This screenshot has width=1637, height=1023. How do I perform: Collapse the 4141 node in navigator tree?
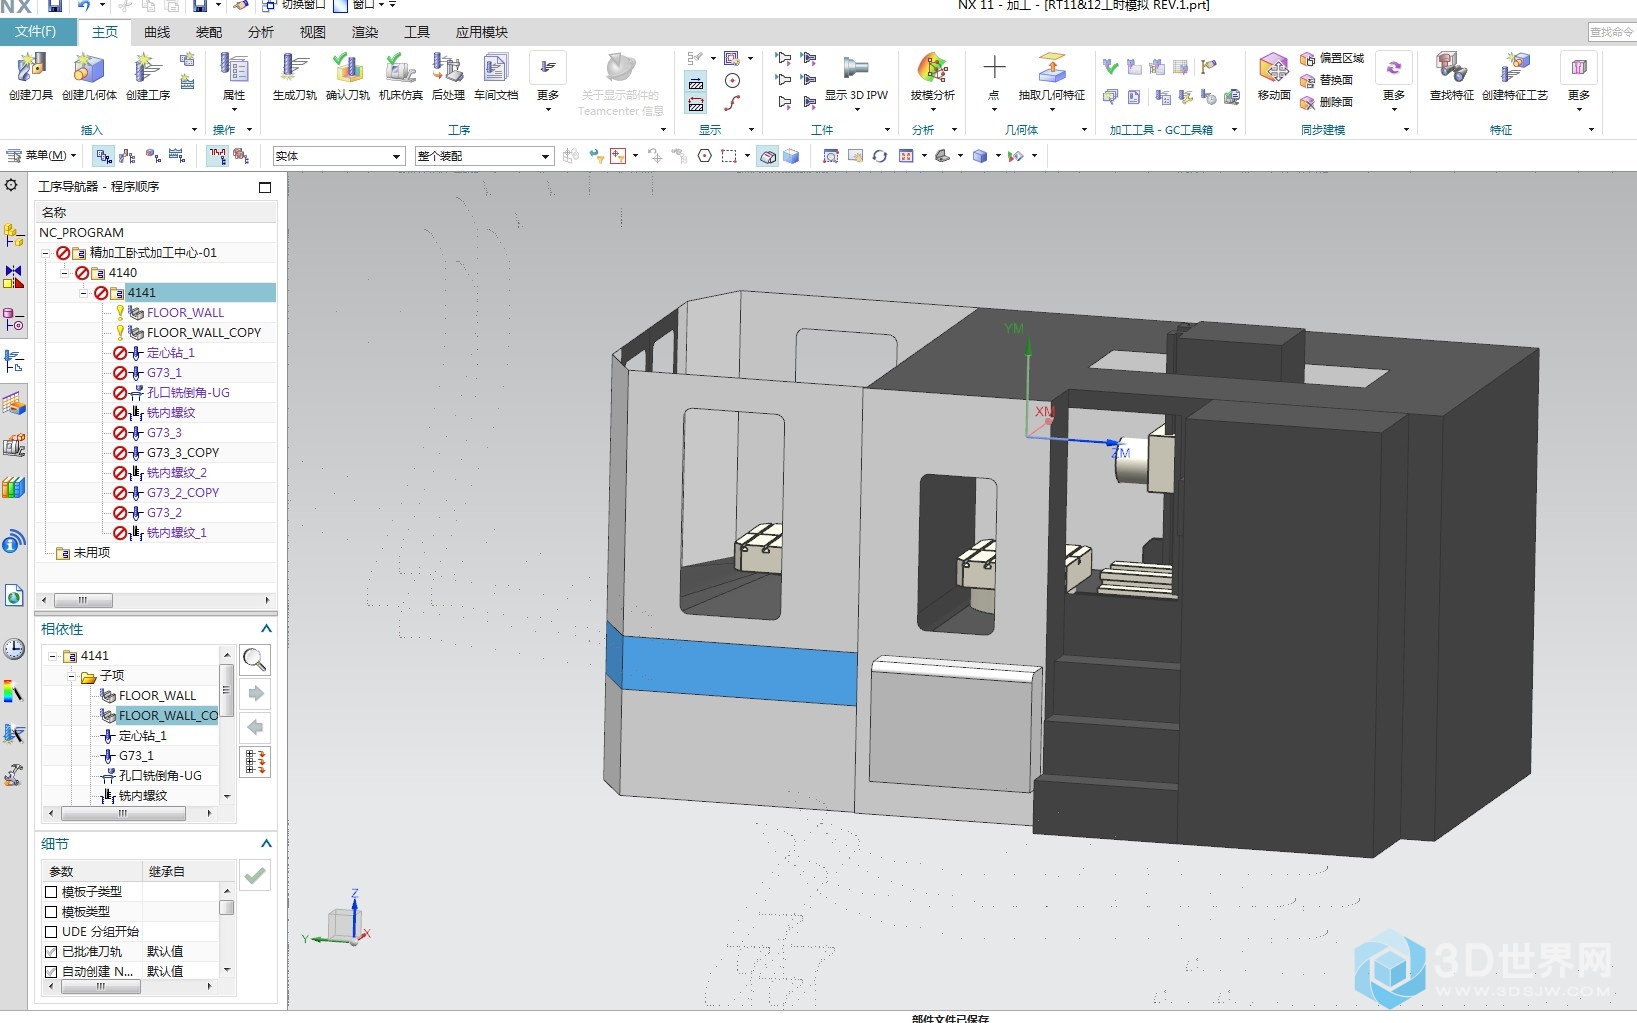tap(85, 293)
